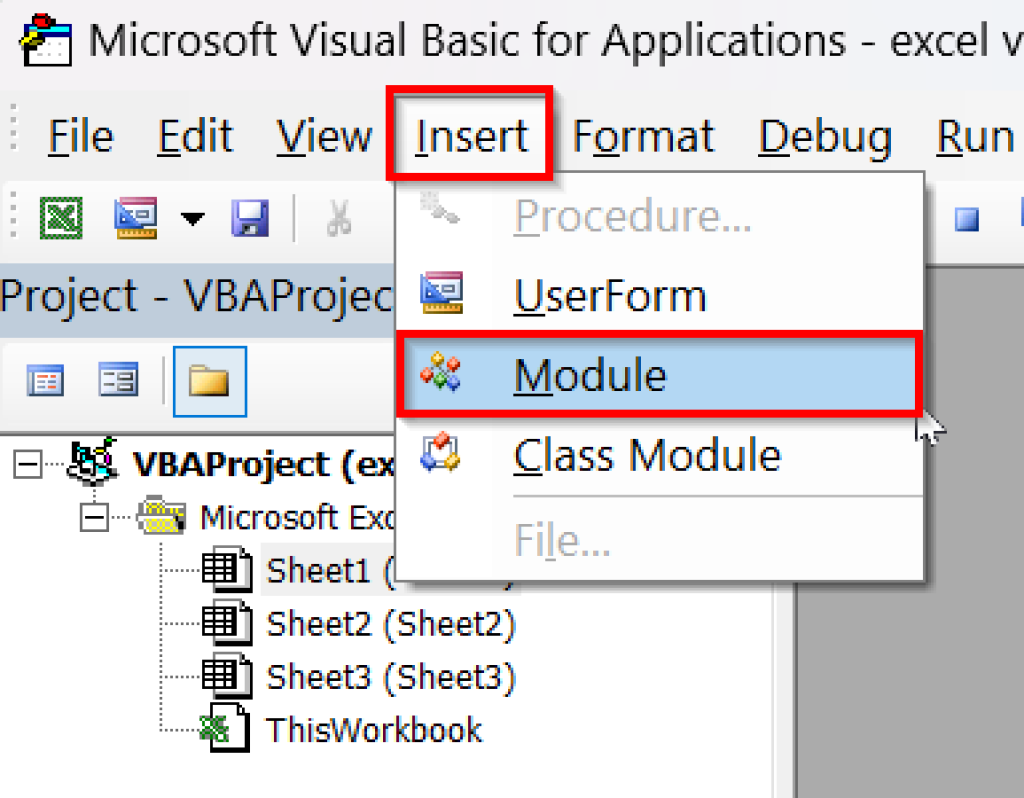Click the UserForm icon in the Insert menu
The height and width of the screenshot is (798, 1024).
443,294
